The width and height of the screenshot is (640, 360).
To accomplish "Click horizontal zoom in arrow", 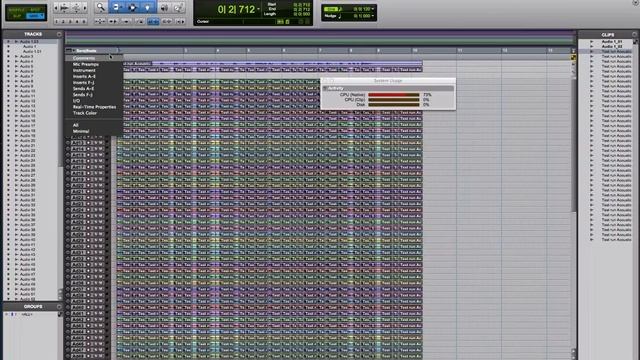I will pos(85,8).
